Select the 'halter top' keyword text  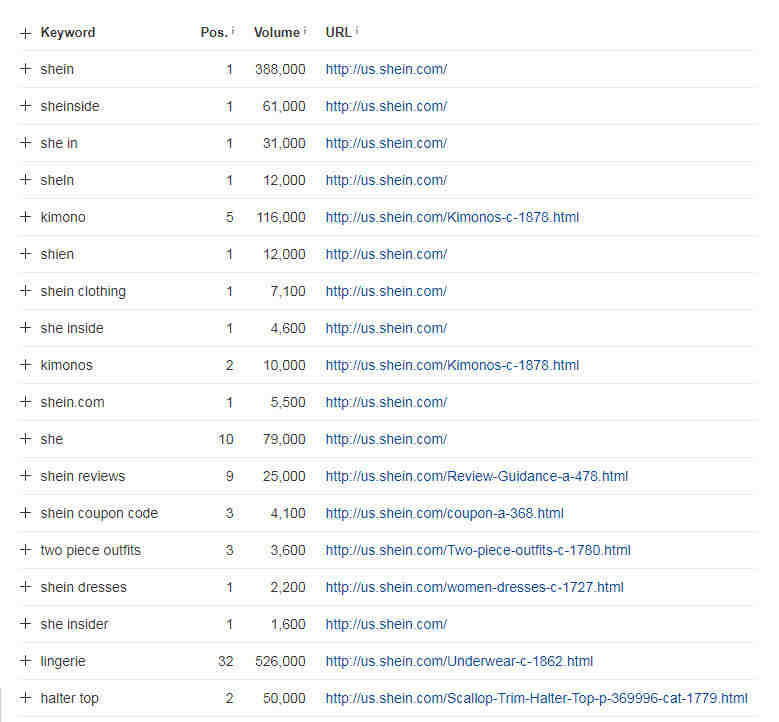click(70, 698)
